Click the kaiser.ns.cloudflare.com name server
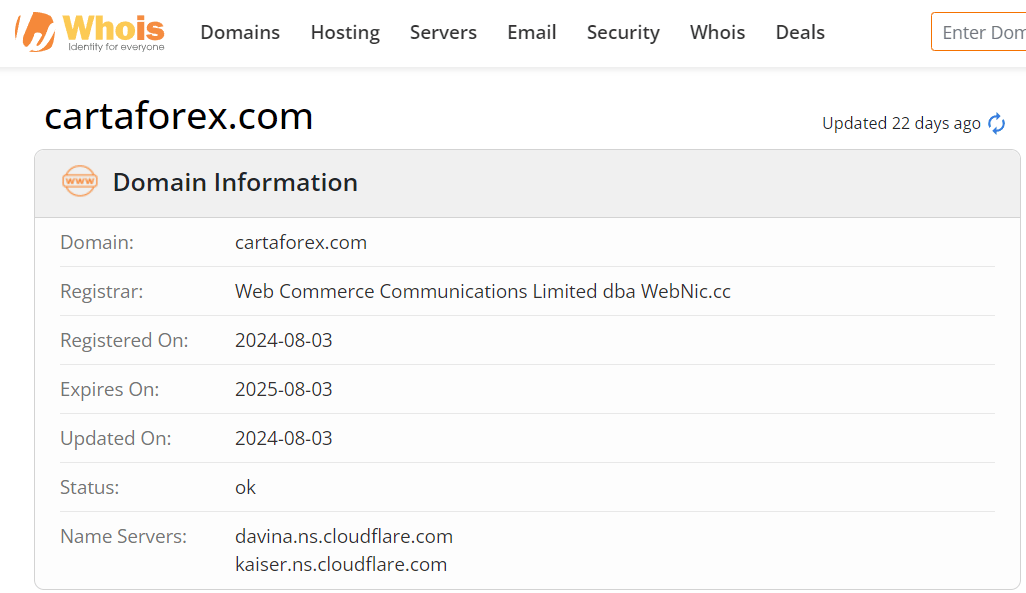 pyautogui.click(x=341, y=565)
